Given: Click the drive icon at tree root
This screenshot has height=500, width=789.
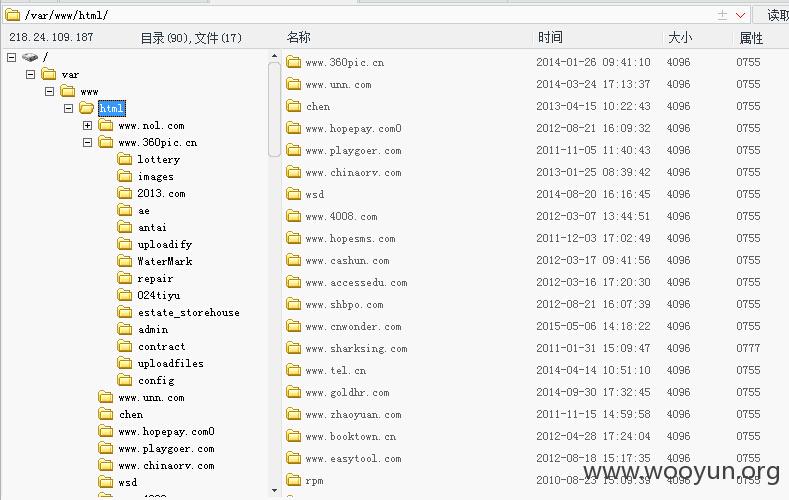Looking at the screenshot, I should pos(30,57).
